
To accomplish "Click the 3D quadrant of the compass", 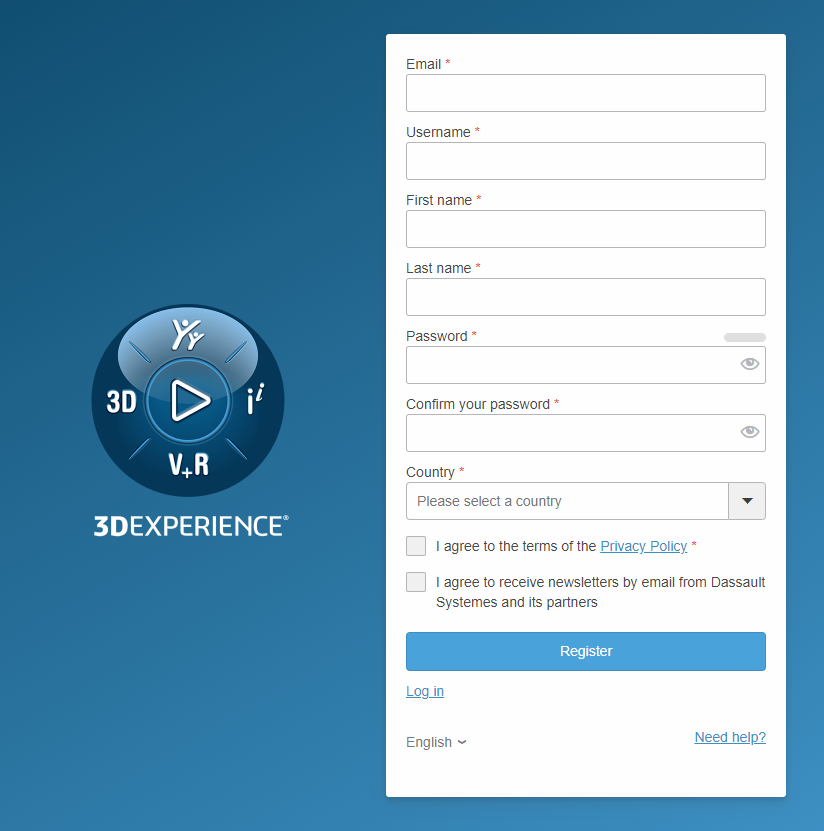I will pos(121,402).
